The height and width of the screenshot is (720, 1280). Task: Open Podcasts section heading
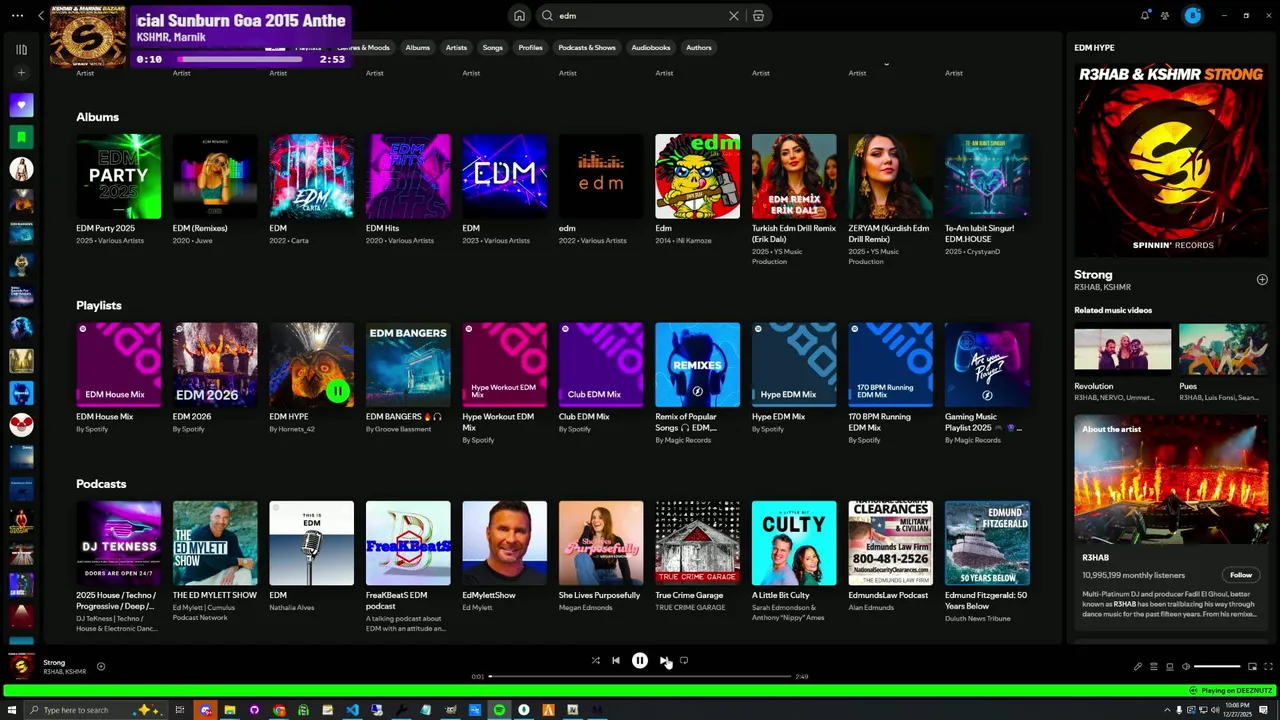(x=101, y=484)
